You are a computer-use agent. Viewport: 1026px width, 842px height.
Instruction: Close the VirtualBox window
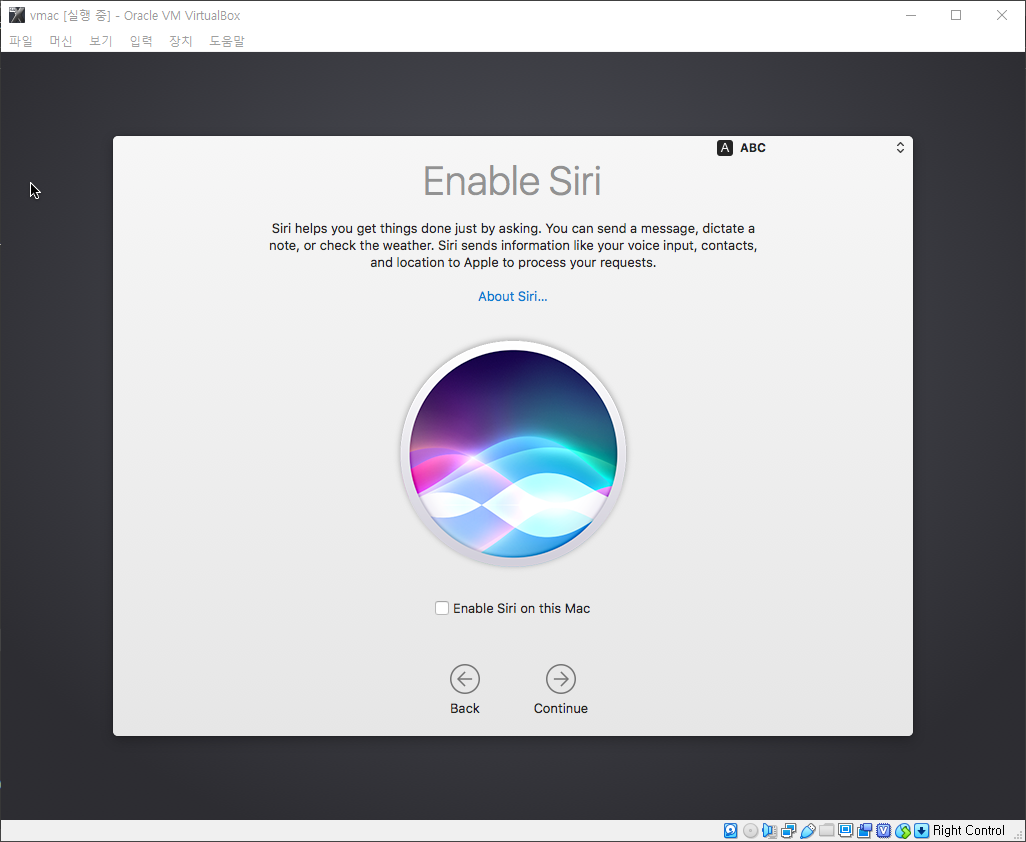point(1002,15)
